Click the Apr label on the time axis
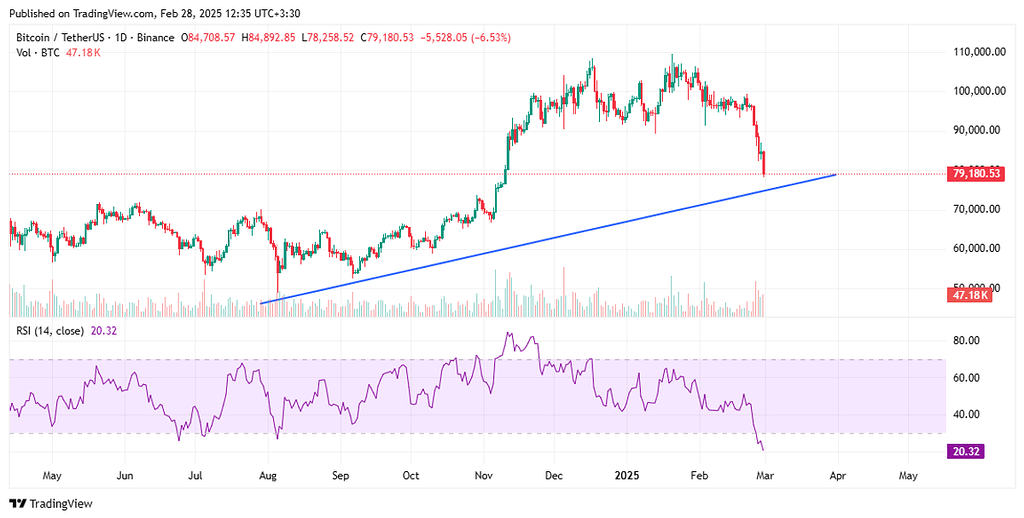This screenshot has height=518, width=1024. tap(836, 476)
